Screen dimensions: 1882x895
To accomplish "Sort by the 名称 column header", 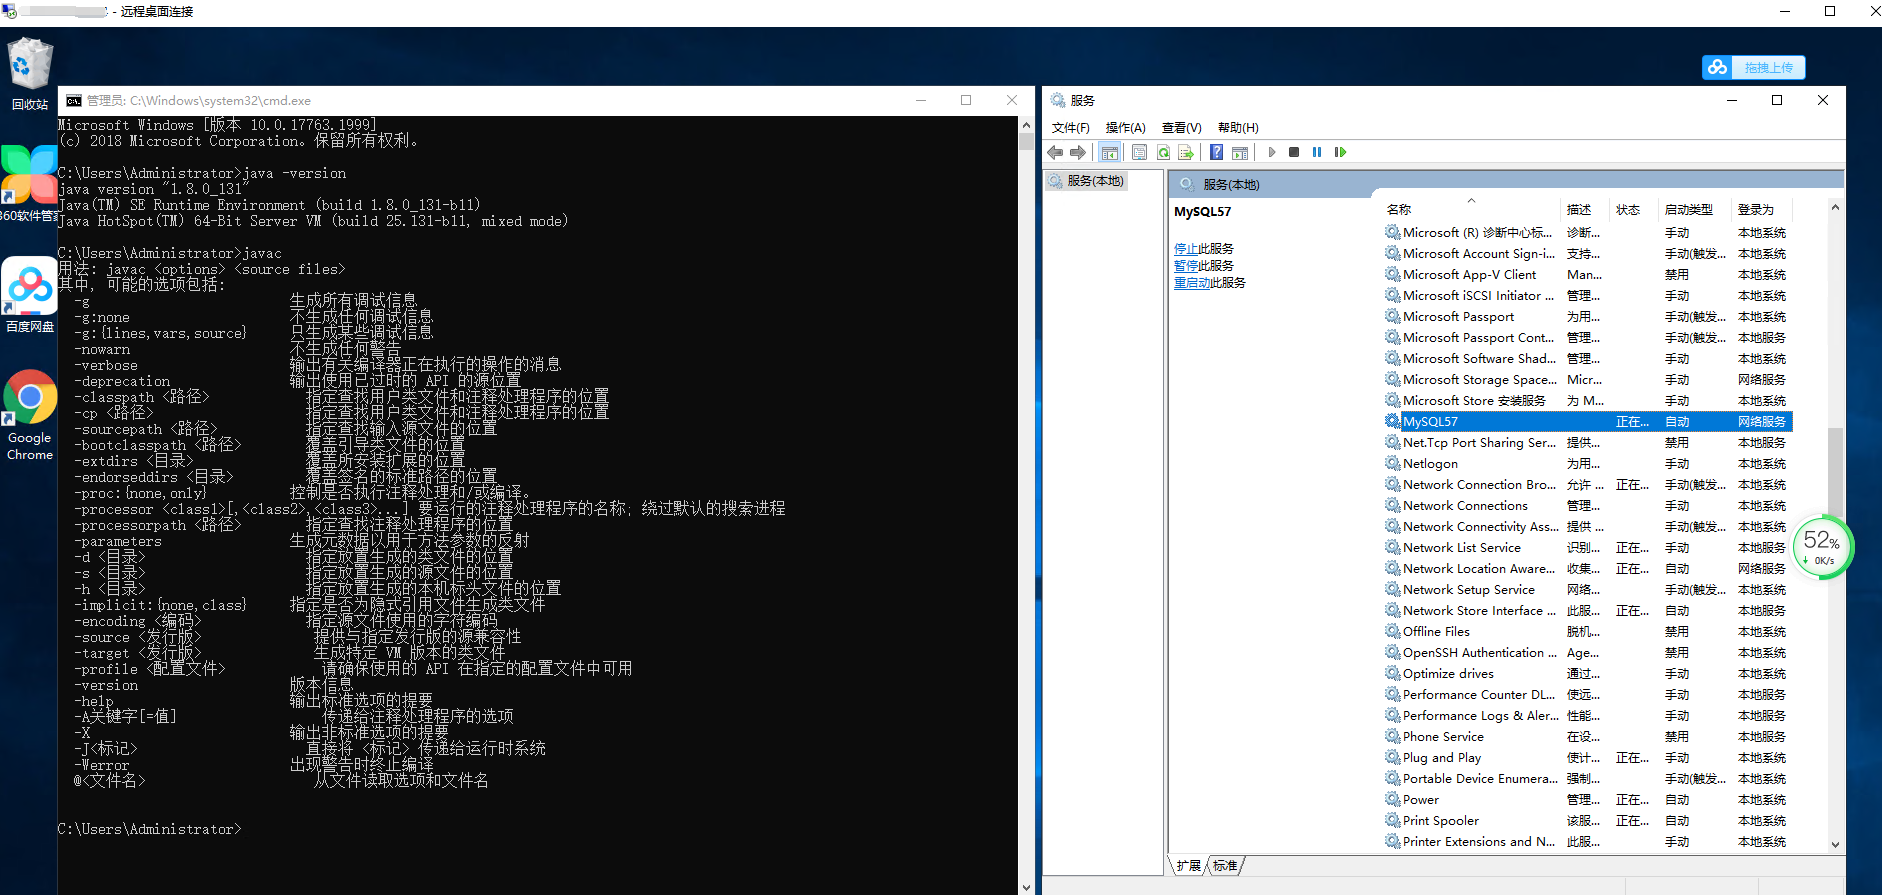I will (1470, 209).
